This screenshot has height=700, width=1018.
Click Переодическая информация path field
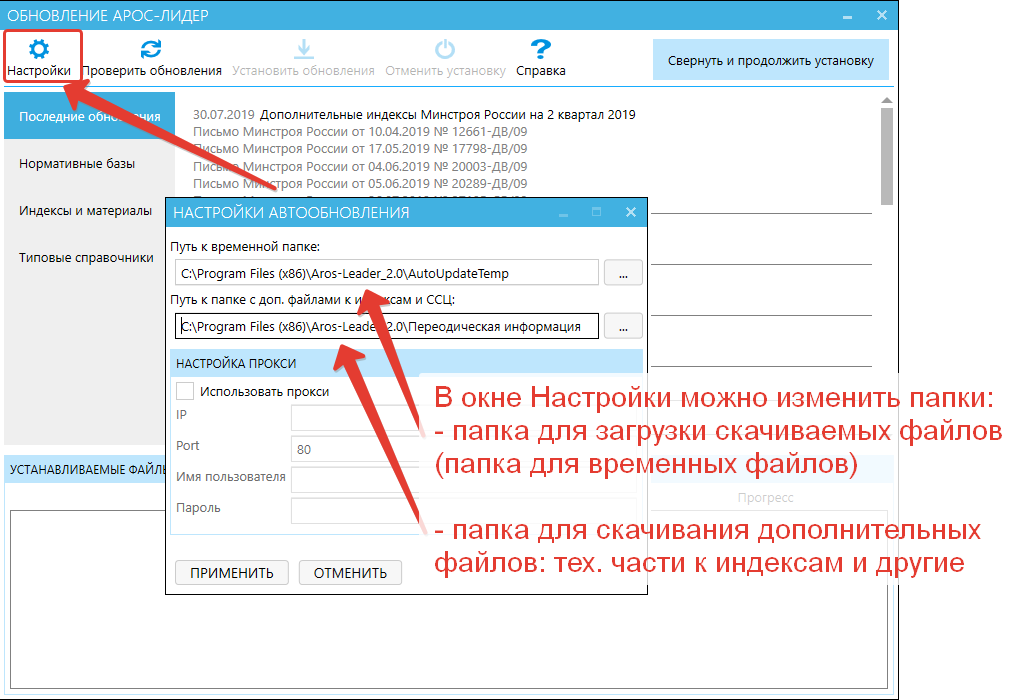tap(387, 326)
